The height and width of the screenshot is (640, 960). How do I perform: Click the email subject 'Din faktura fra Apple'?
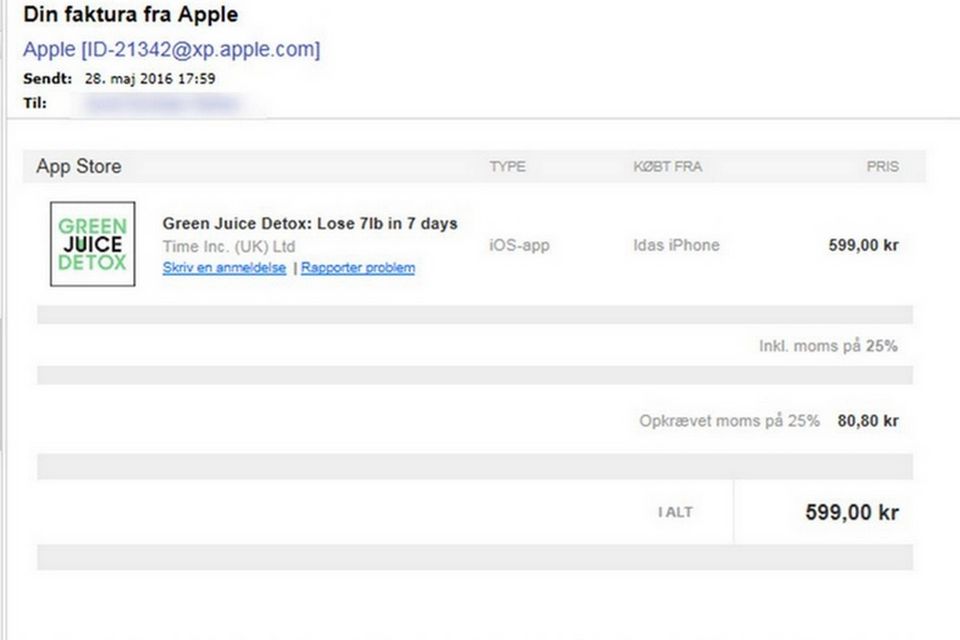click(x=130, y=14)
